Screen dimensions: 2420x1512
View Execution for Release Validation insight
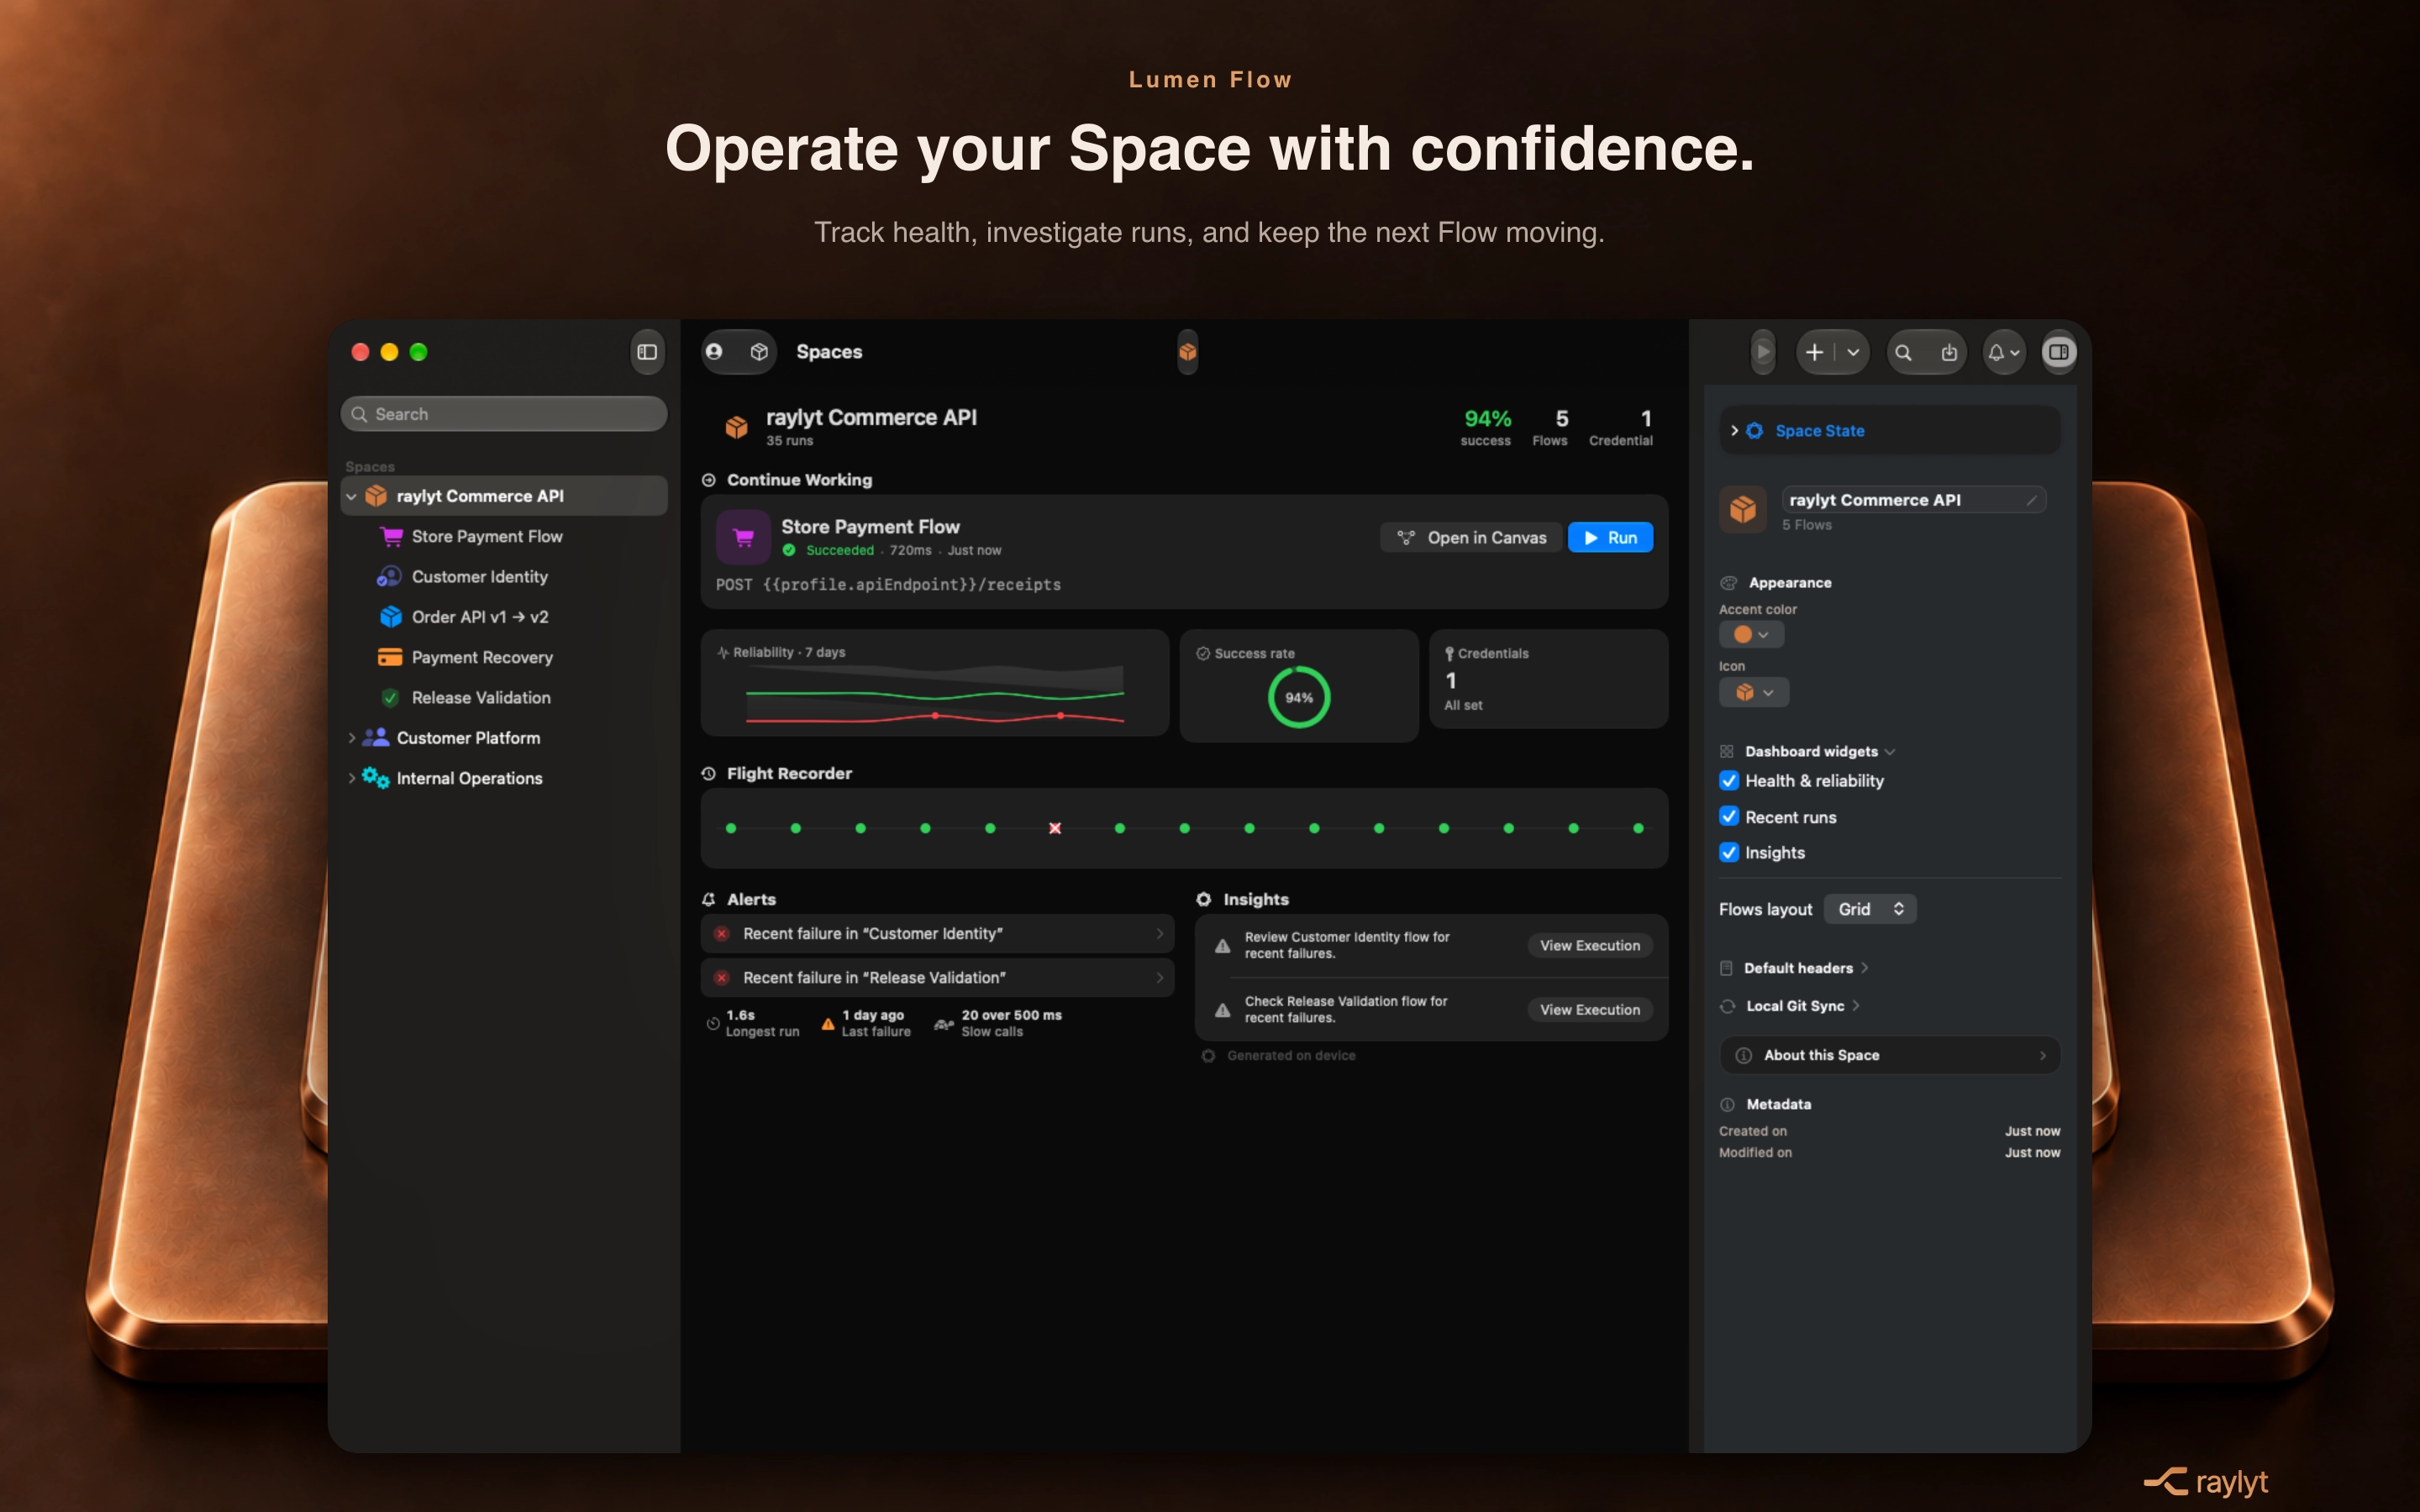tap(1590, 1010)
